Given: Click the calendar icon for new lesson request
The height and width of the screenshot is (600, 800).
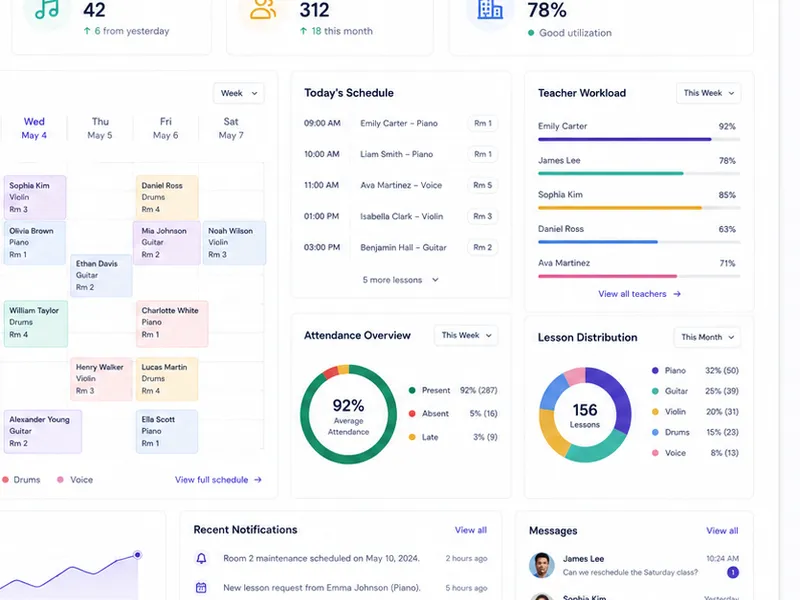Looking at the screenshot, I should click(x=202, y=588).
